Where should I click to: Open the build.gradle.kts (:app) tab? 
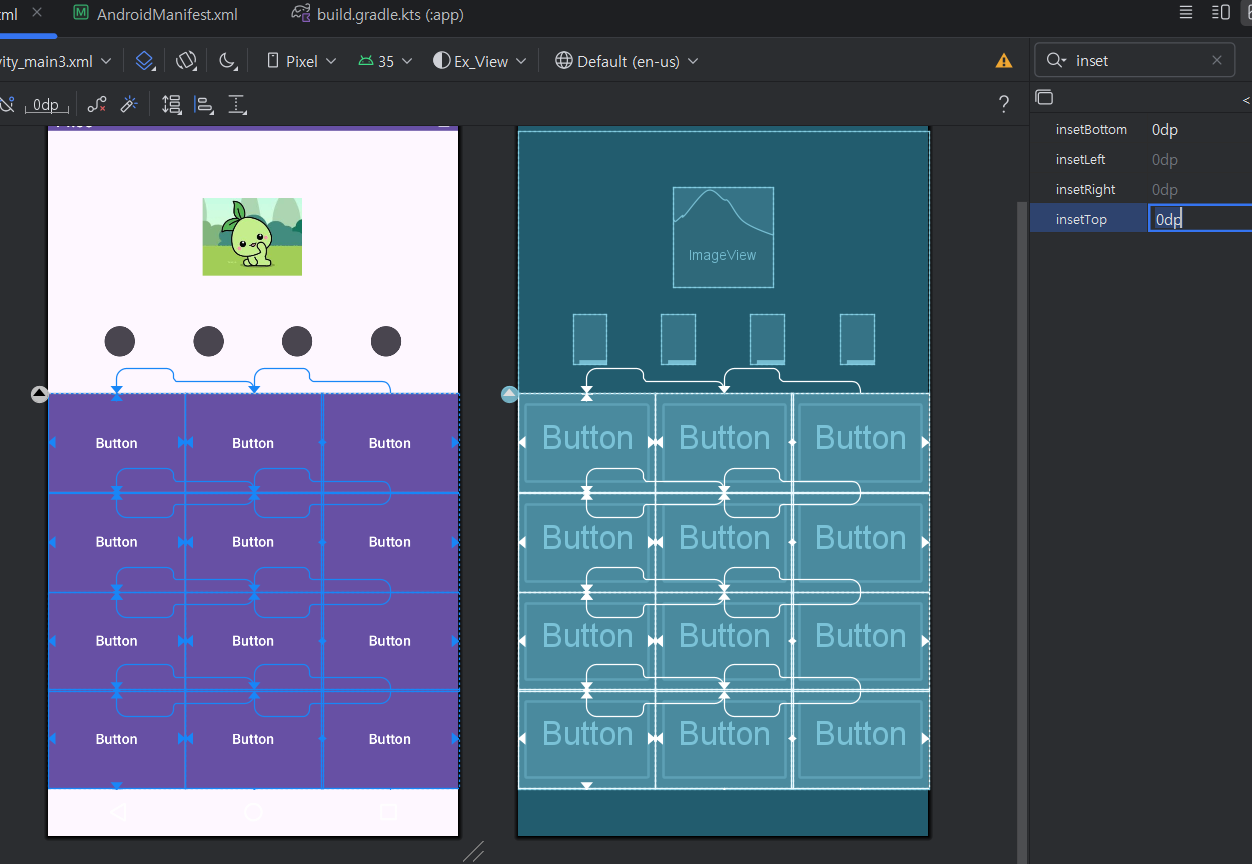coord(377,14)
